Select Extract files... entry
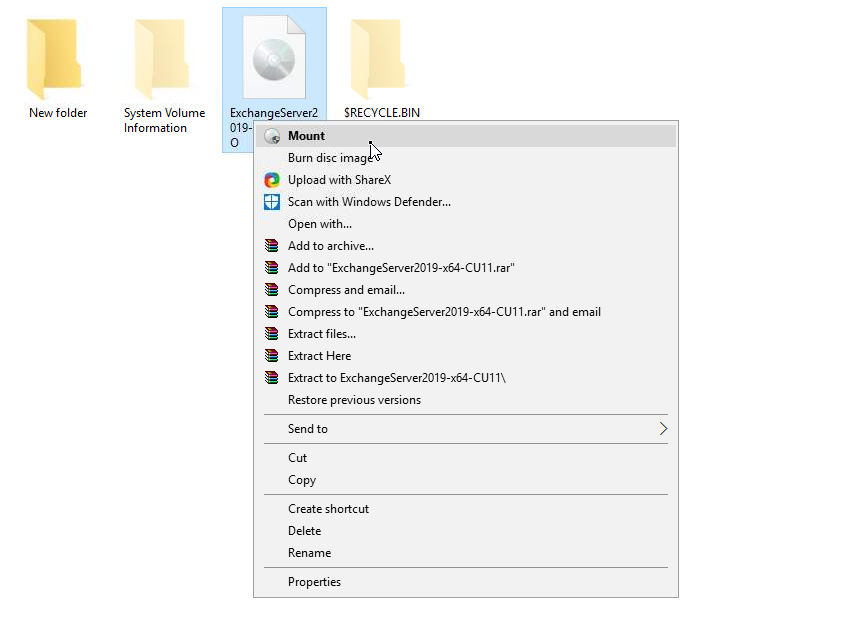This screenshot has width=842, height=621. tap(466, 334)
